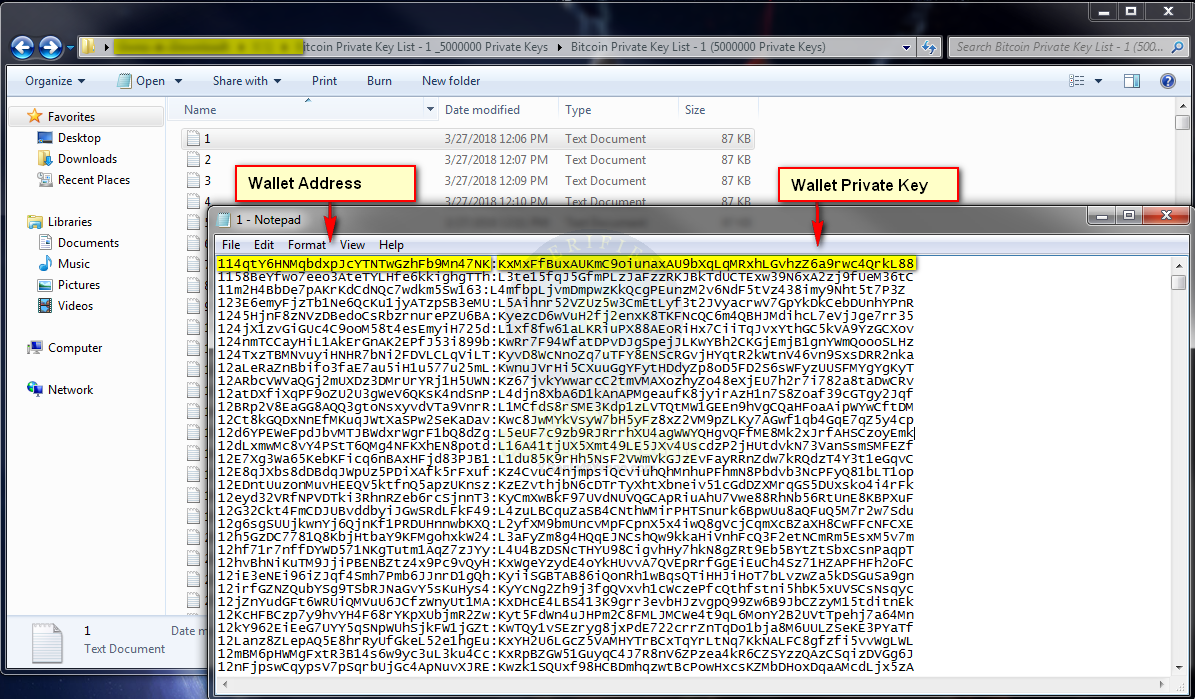Click the Computer monitor icon
The width and height of the screenshot is (1195, 699).
[34, 348]
